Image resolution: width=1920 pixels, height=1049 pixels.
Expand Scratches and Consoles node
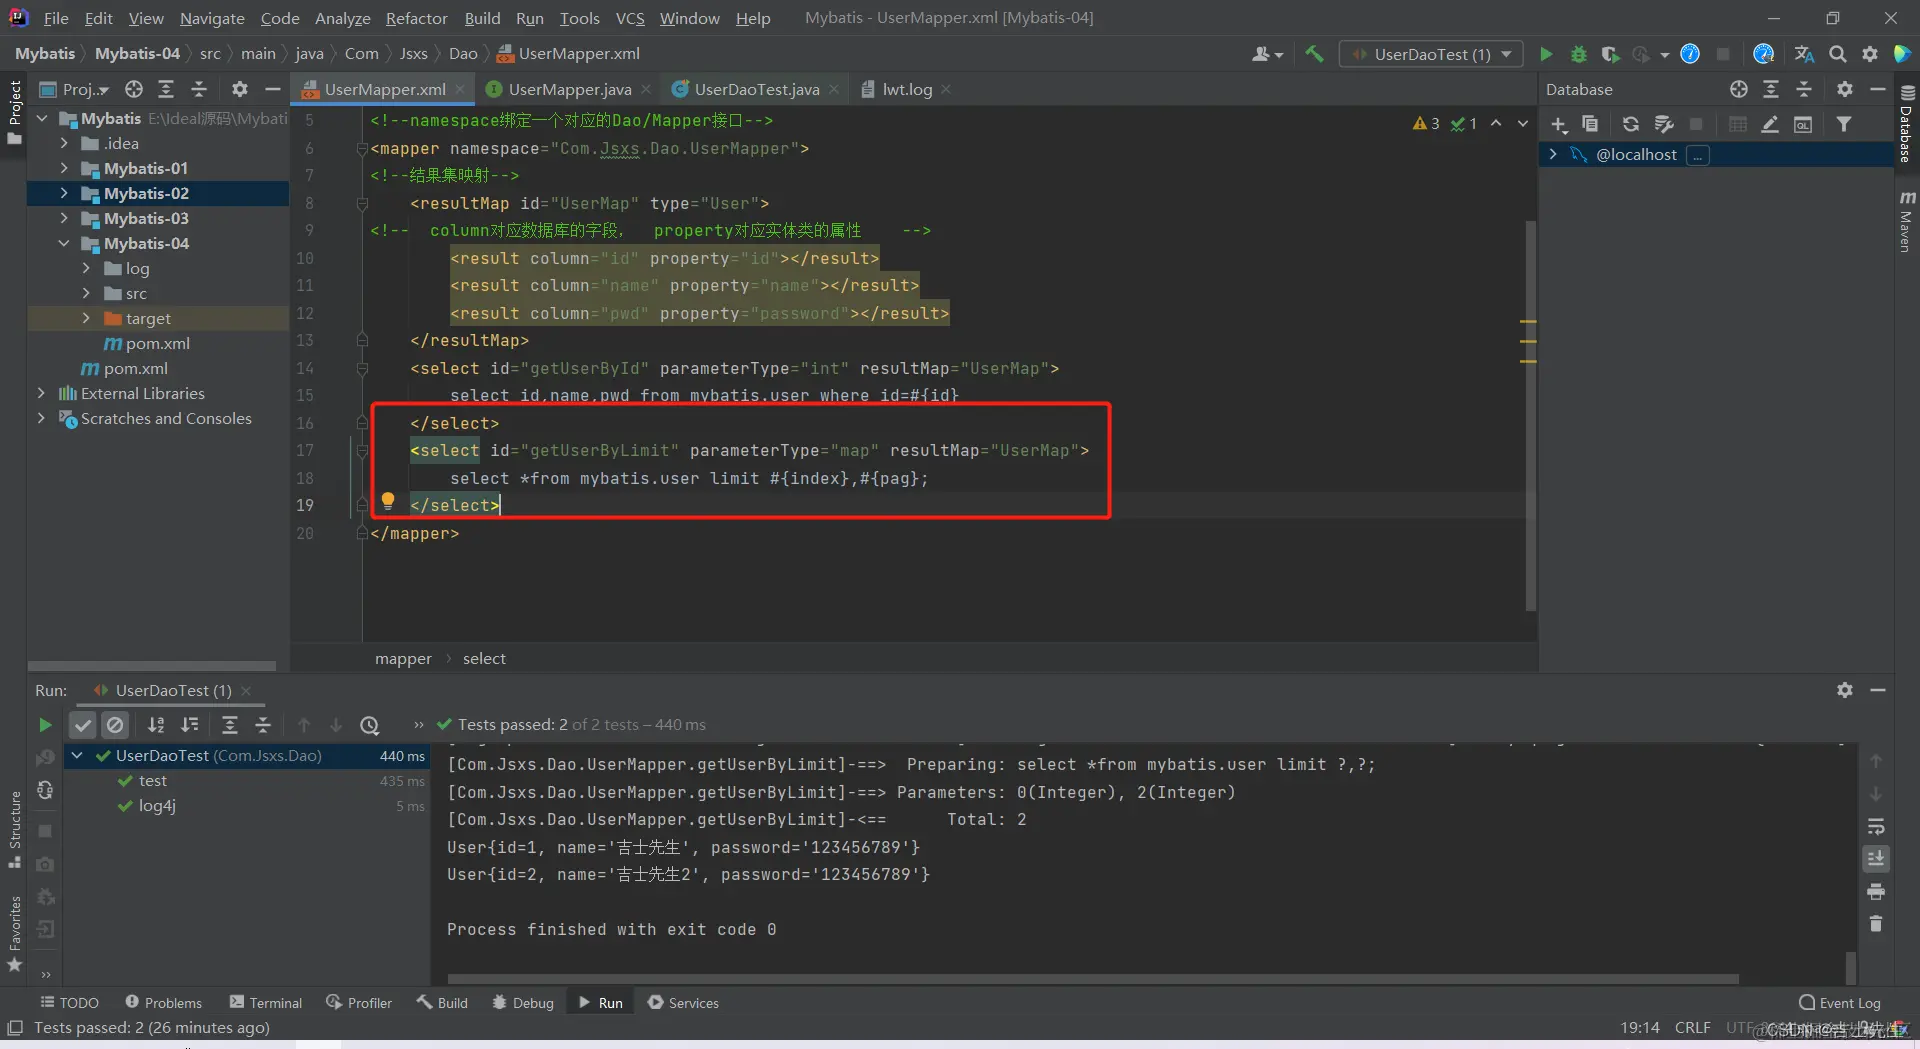click(41, 418)
